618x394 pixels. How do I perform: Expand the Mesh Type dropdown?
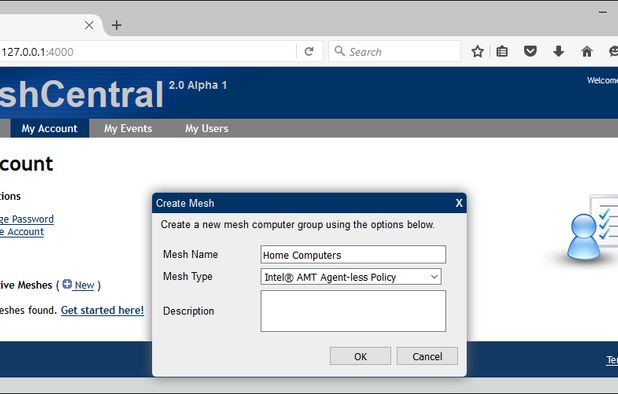tap(351, 277)
